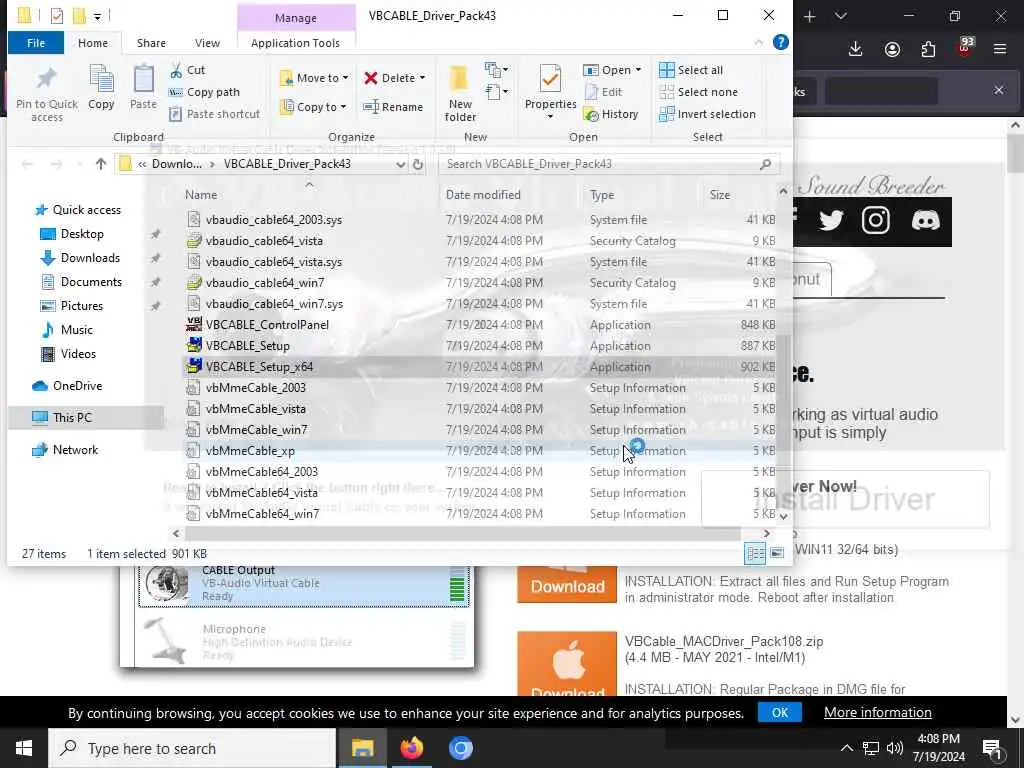Click Rename in Organize group

pos(393,106)
